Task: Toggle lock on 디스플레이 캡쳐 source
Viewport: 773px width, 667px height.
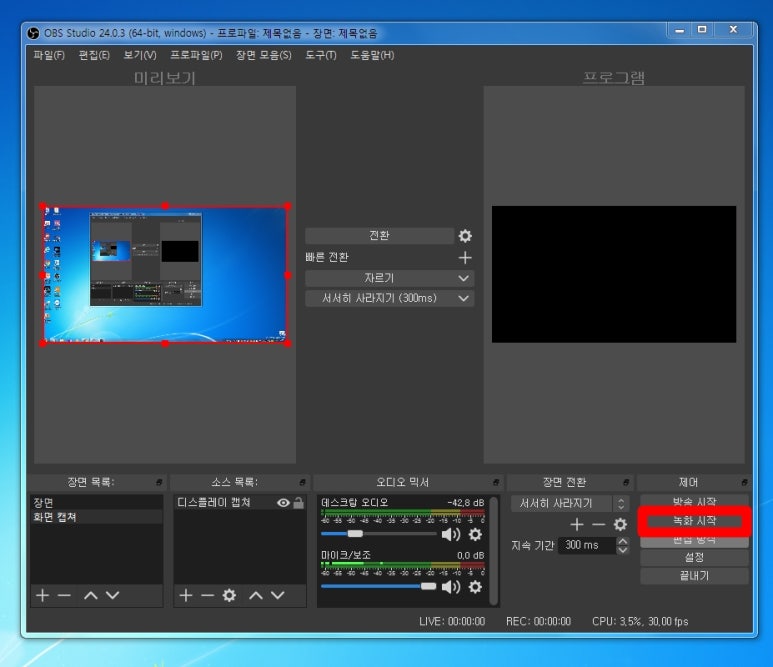Action: pyautogui.click(x=298, y=503)
